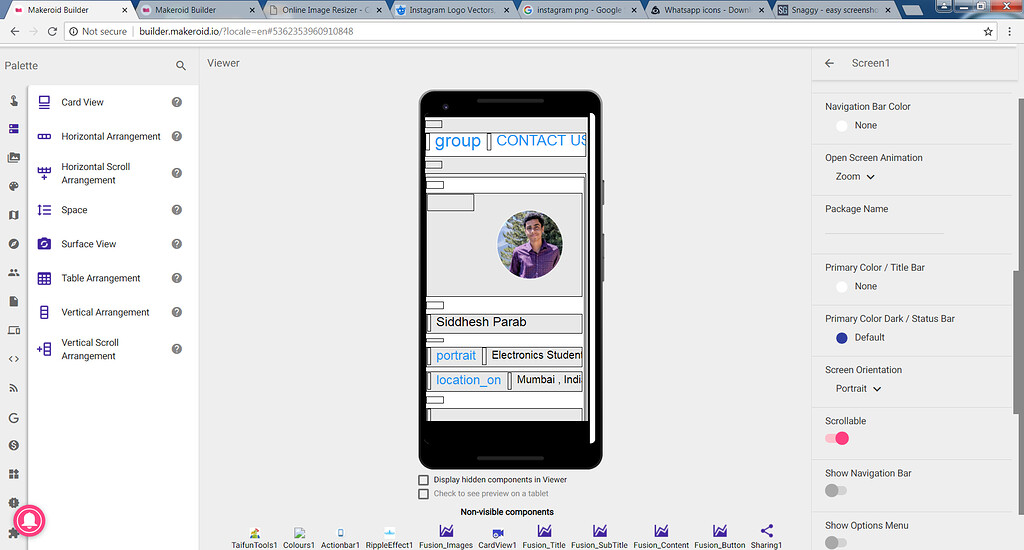Select Fusion_Images non-visible component
Image resolution: width=1024 pixels, height=550 pixels.
pyautogui.click(x=446, y=538)
